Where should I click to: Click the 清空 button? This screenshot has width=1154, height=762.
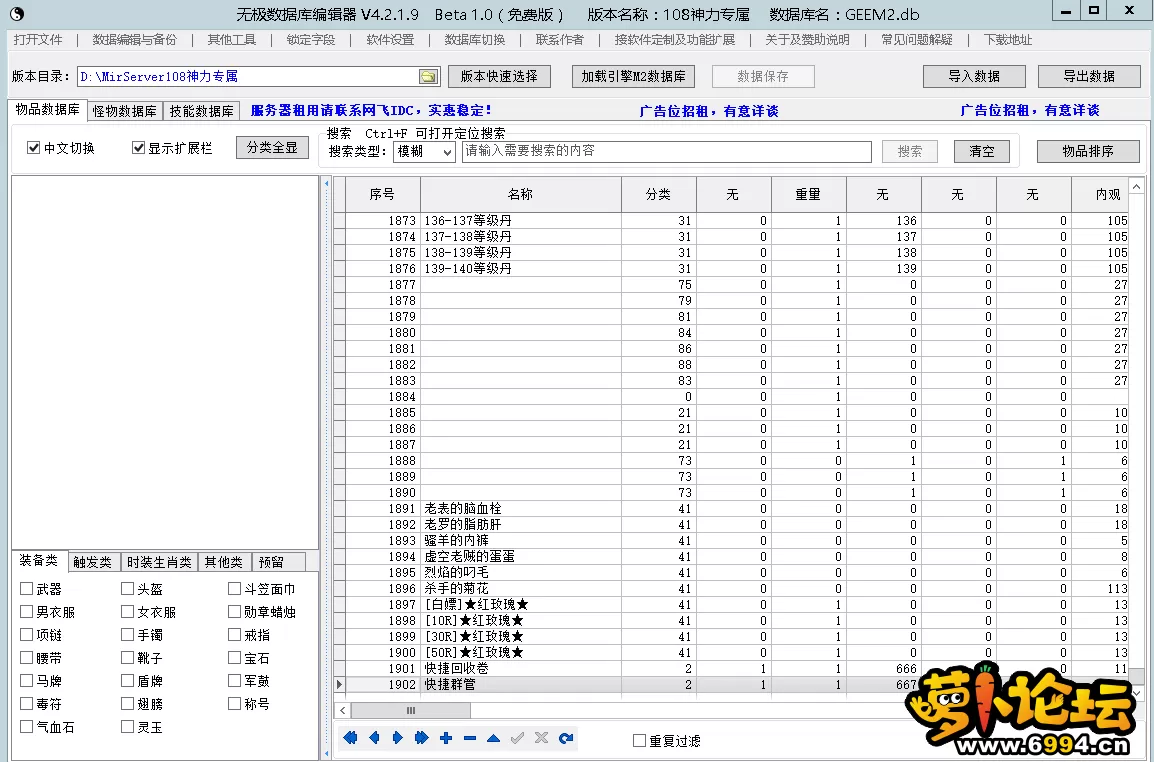point(982,152)
